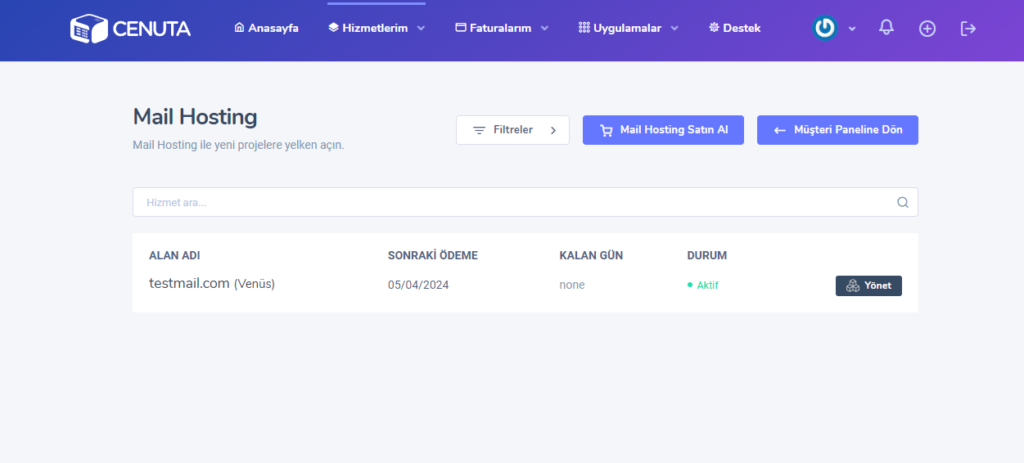Viewport: 1024px width, 463px height.
Task: Expand the Uygulamalar dropdown chevron
Action: click(675, 29)
